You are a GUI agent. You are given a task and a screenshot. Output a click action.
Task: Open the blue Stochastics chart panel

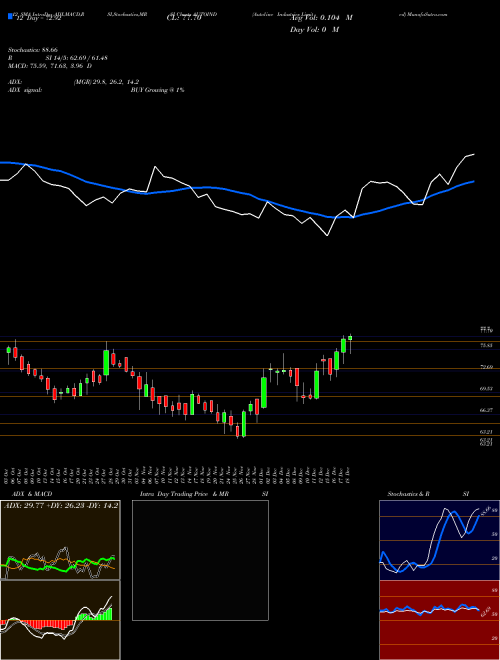coord(439,540)
